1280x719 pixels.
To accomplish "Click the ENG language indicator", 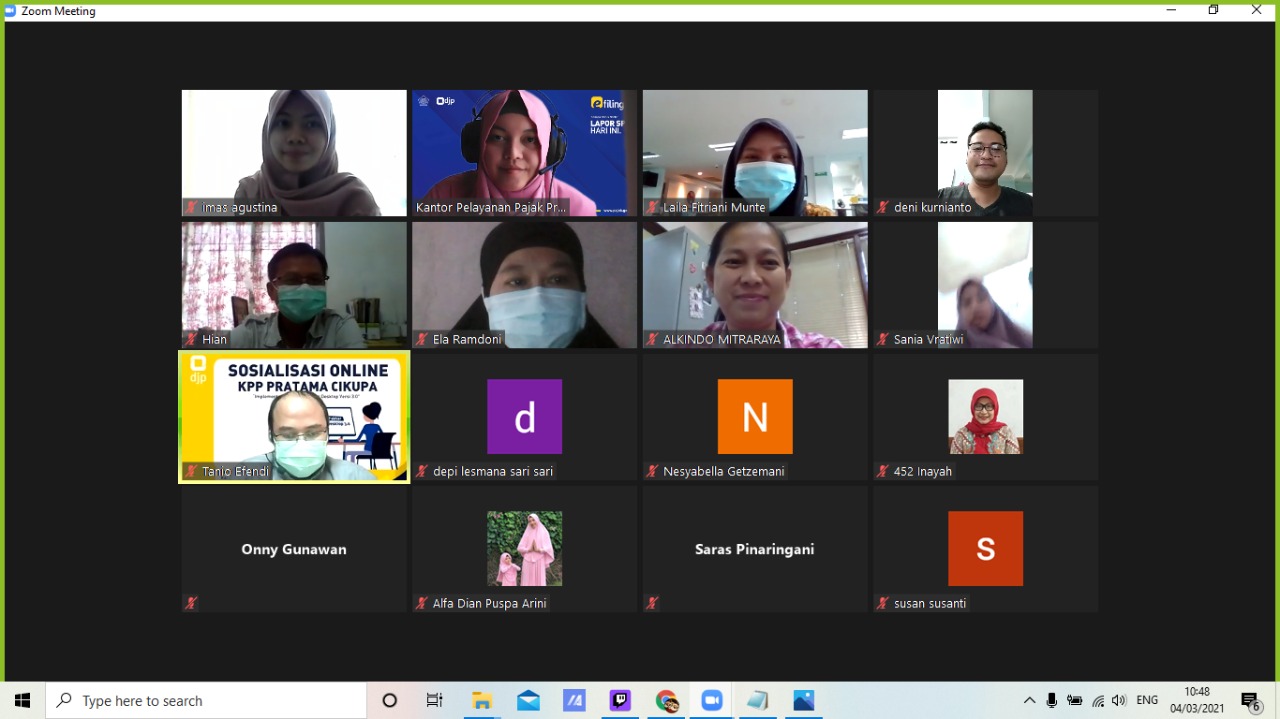I will click(x=1147, y=701).
